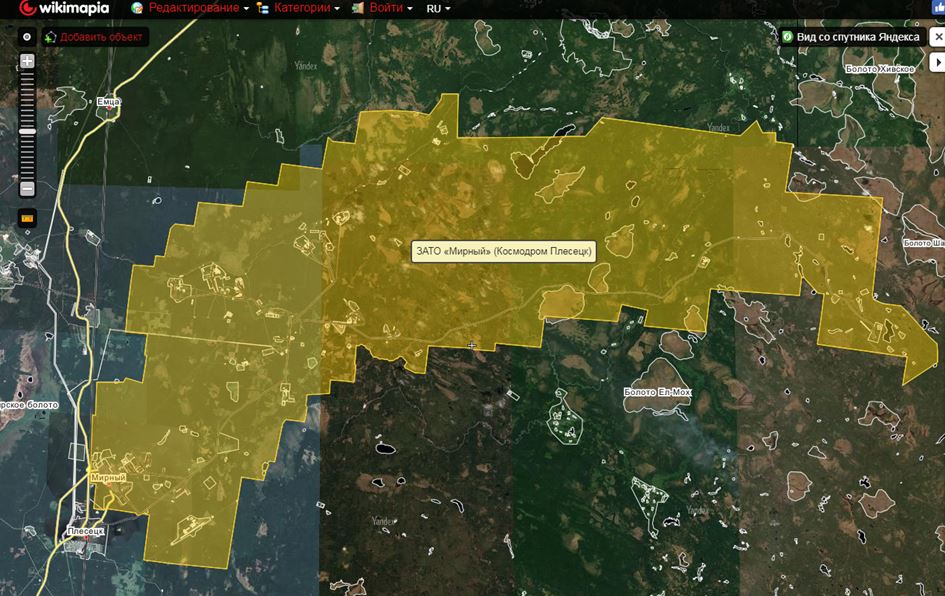Open the Вид со спутника Яндекса map selector
The width and height of the screenshot is (945, 596).
pyautogui.click(x=857, y=37)
